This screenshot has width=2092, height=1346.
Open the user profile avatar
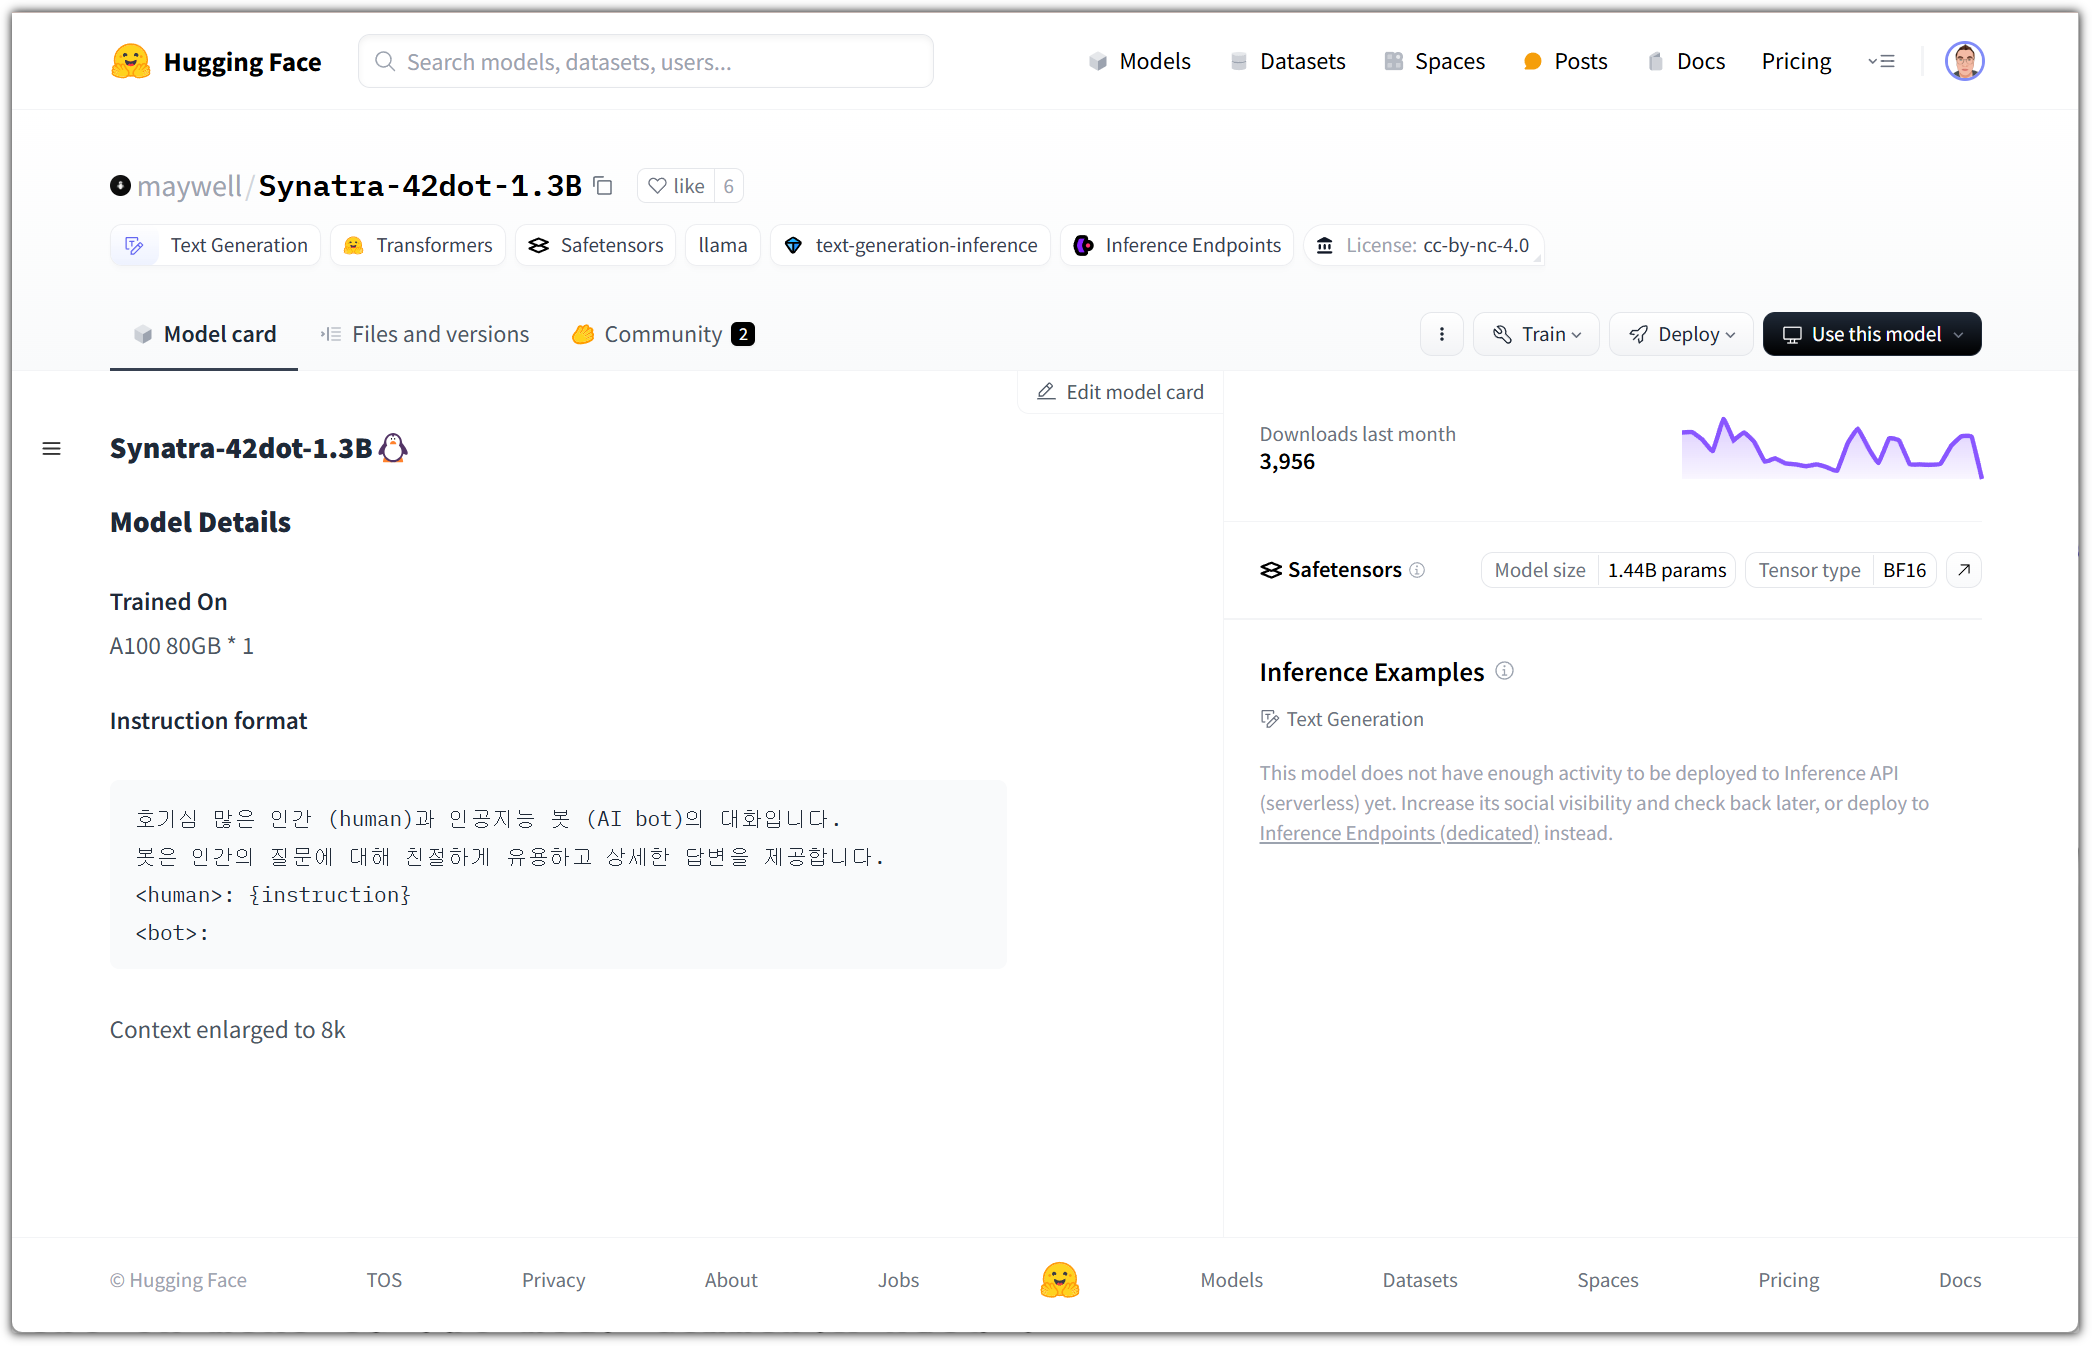(1964, 62)
